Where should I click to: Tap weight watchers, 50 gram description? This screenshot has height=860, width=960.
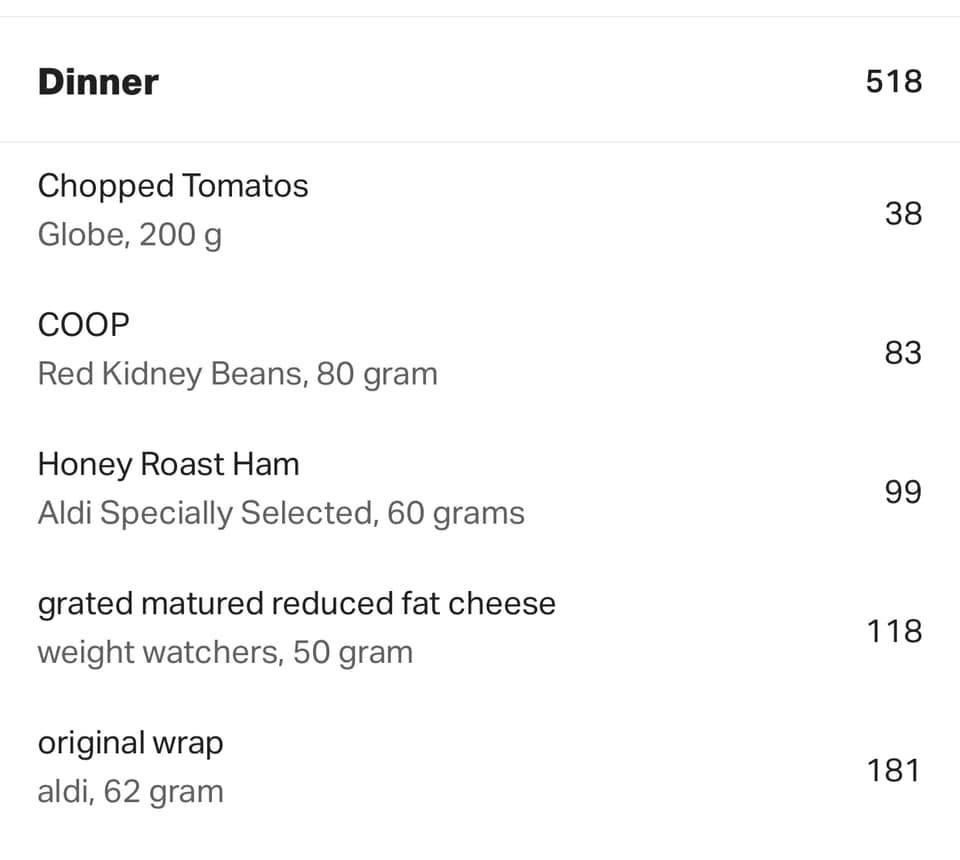tap(225, 652)
